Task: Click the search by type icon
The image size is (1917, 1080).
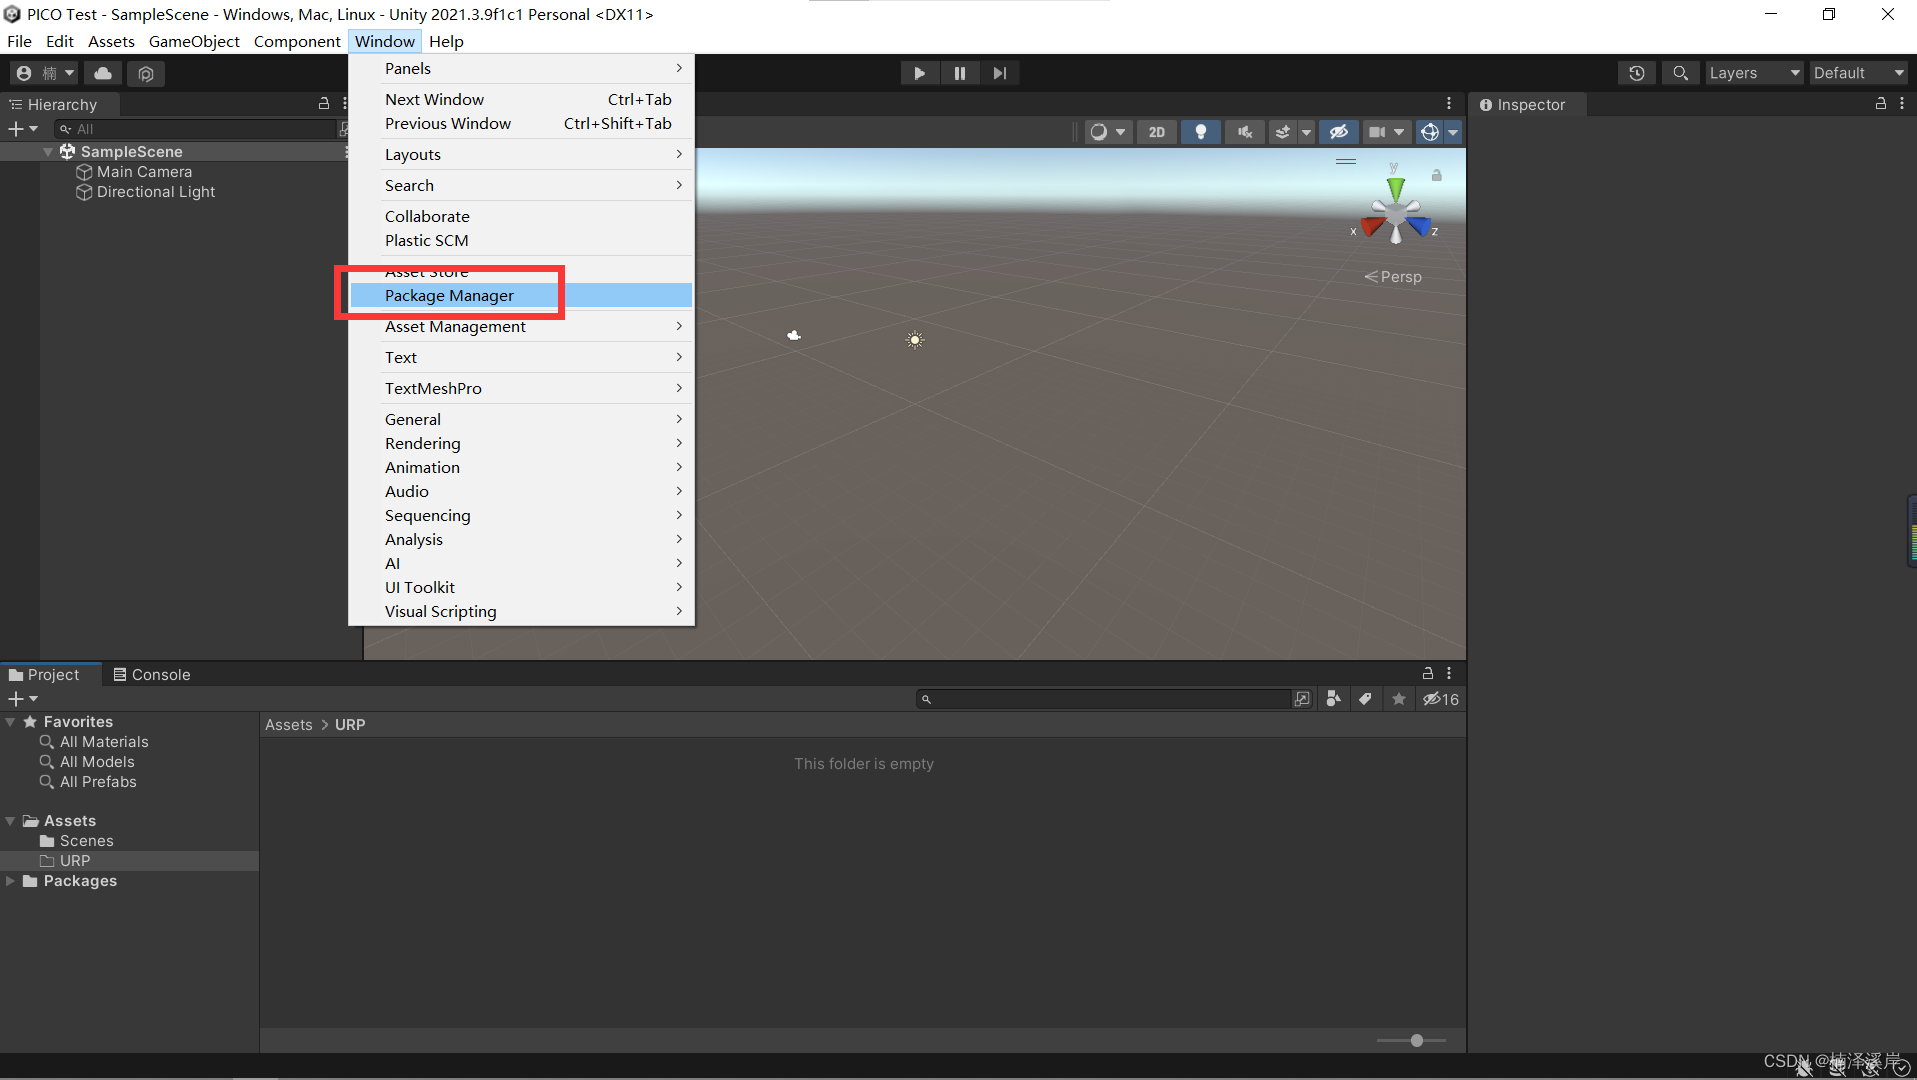Action: [x=1333, y=699]
